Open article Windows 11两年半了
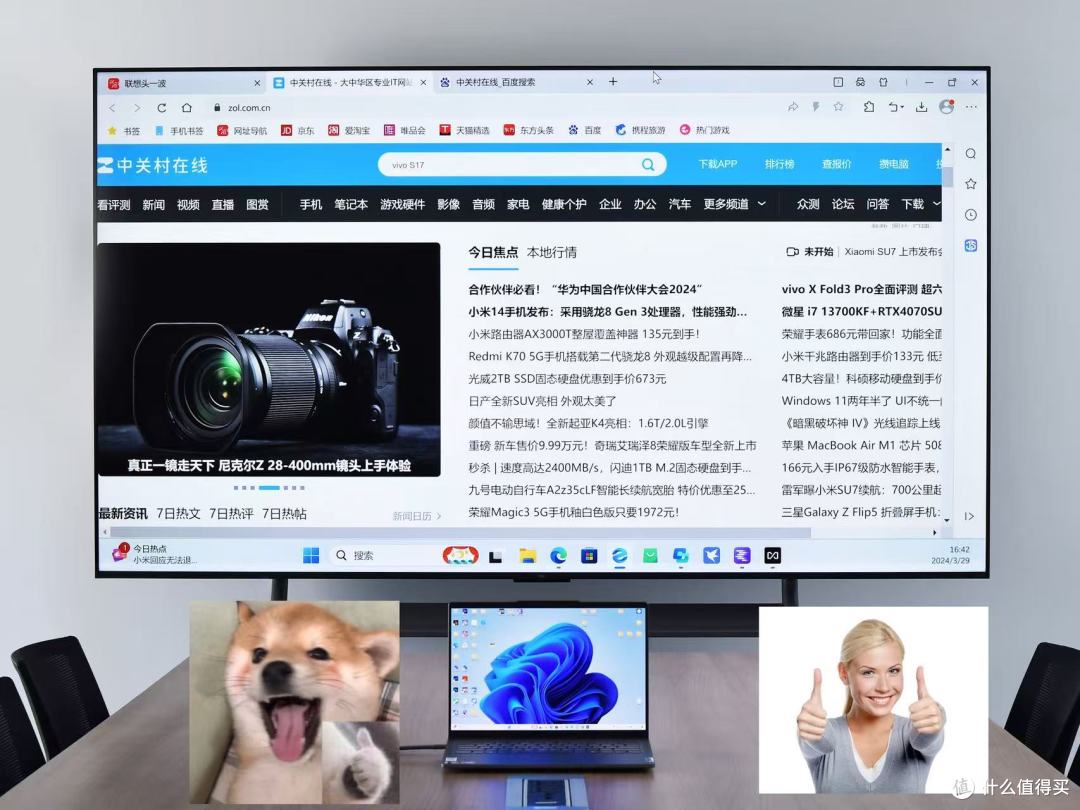The width and height of the screenshot is (1080, 810). point(861,401)
